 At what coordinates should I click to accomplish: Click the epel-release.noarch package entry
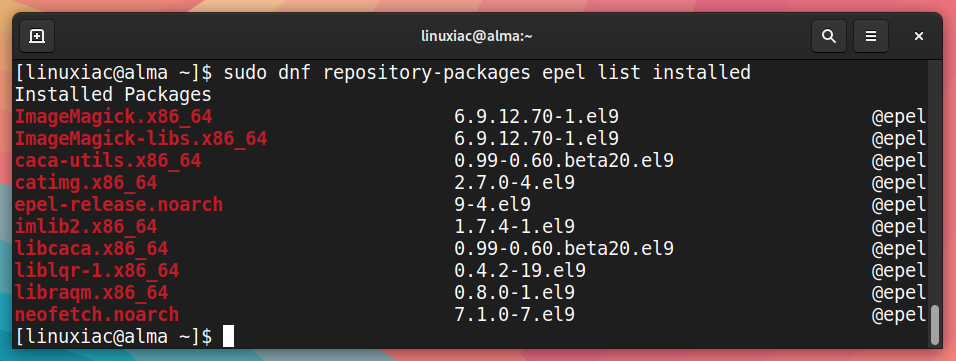(x=119, y=204)
